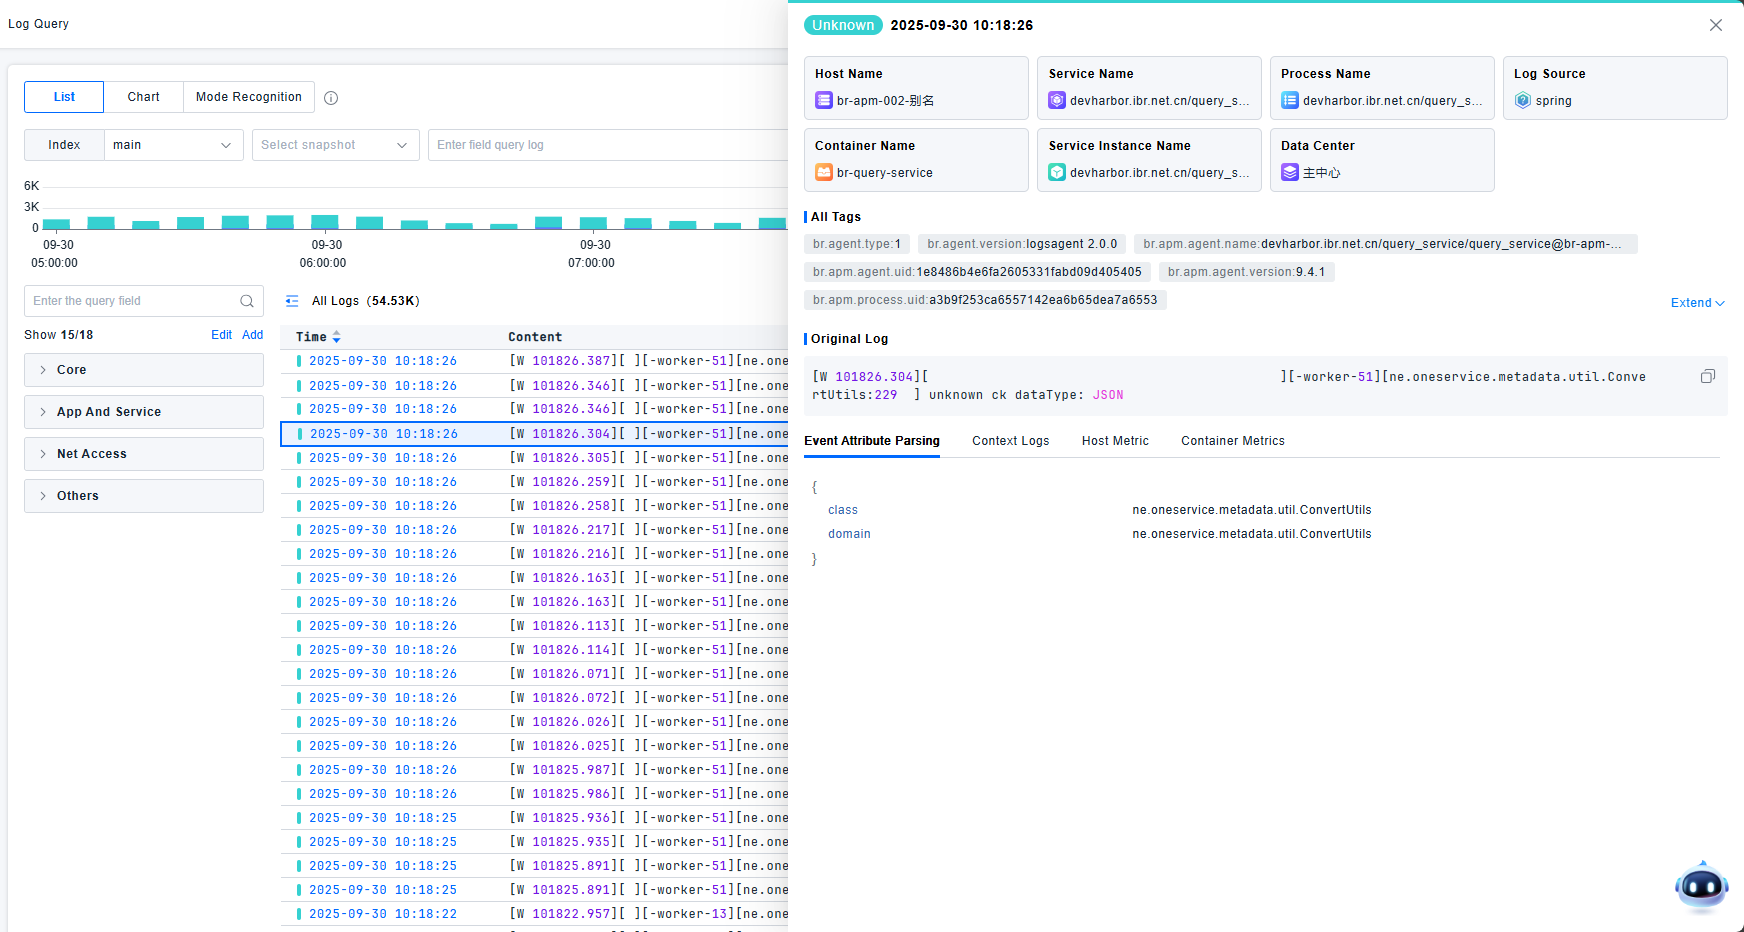The image size is (1744, 932).
Task: Open the robot assistant chat icon
Action: [1701, 886]
